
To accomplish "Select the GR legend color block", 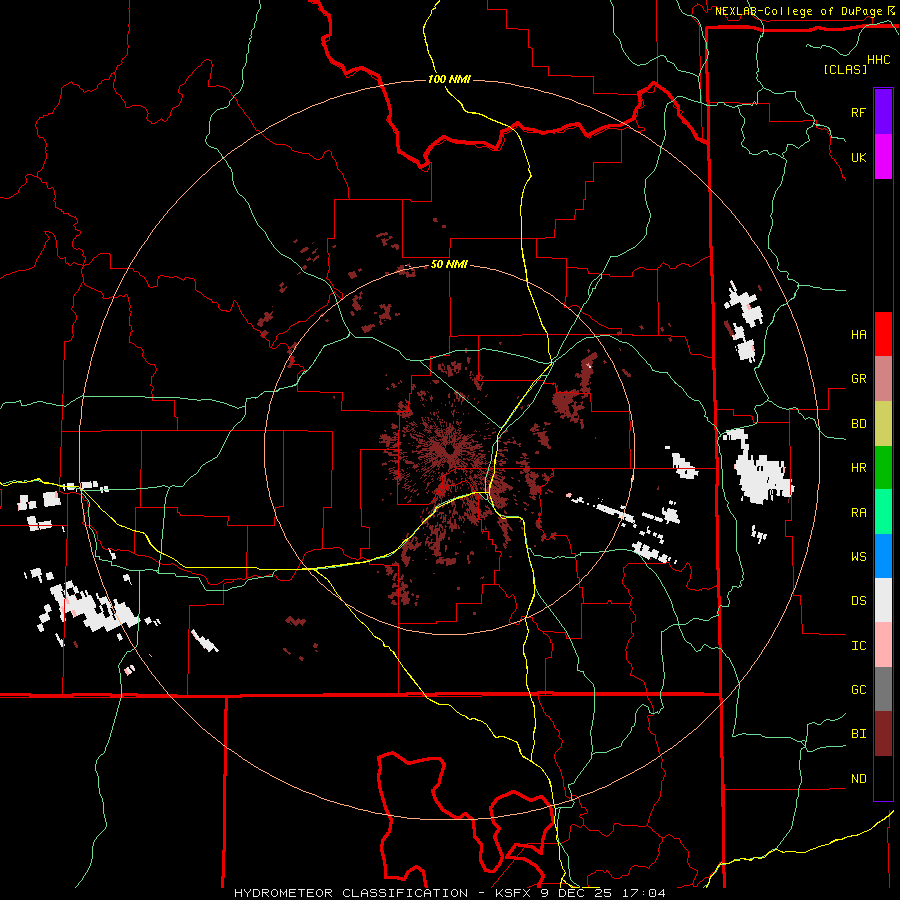I will pos(883,379).
